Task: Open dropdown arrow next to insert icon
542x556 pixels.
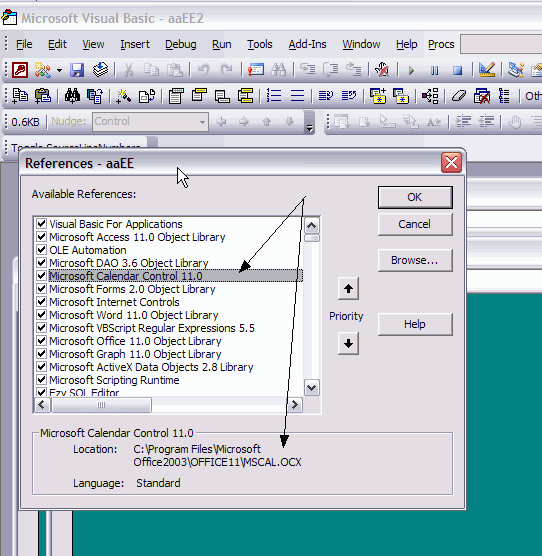Action: coord(59,70)
